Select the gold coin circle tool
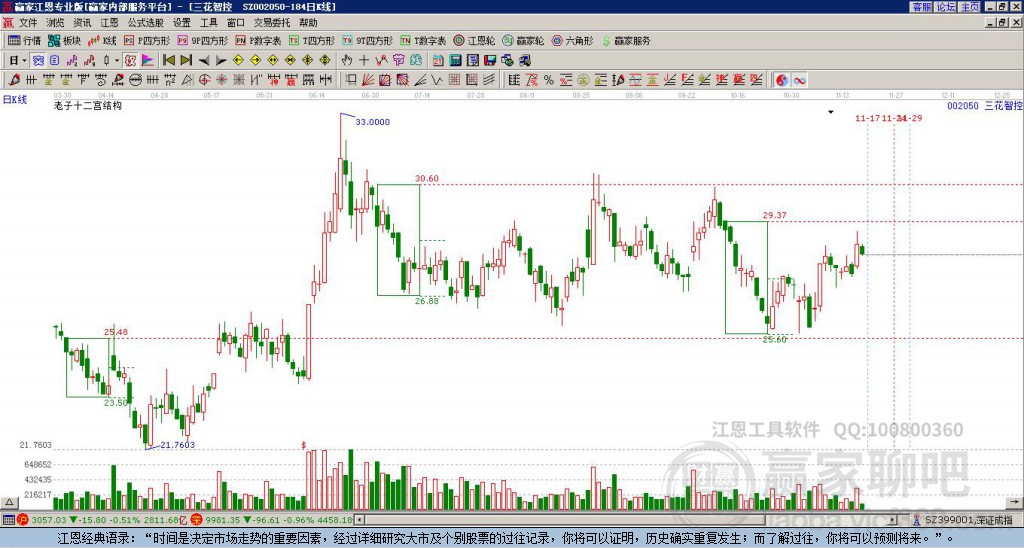This screenshot has width=1024, height=548. 583,80
